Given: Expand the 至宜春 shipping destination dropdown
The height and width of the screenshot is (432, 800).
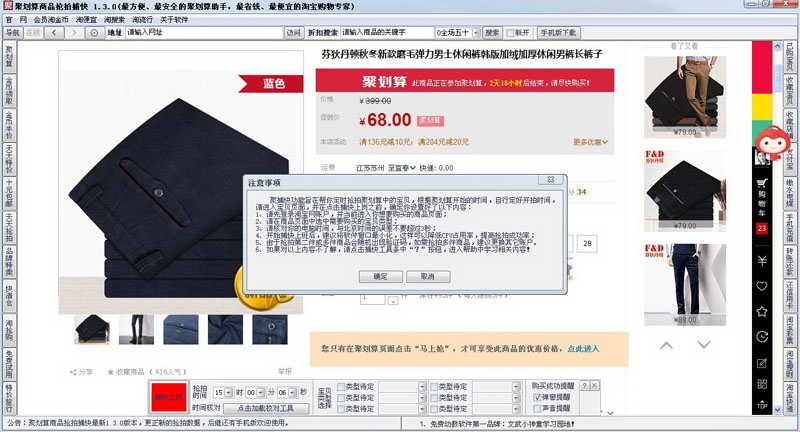Looking at the screenshot, I should click(402, 168).
